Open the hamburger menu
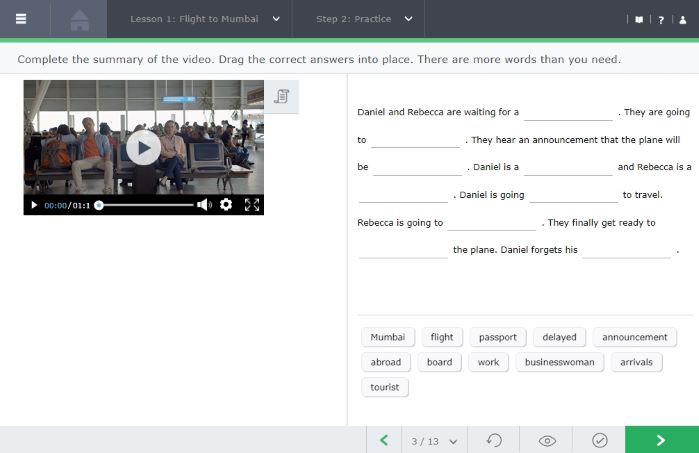Image resolution: width=699 pixels, height=453 pixels. (20, 19)
